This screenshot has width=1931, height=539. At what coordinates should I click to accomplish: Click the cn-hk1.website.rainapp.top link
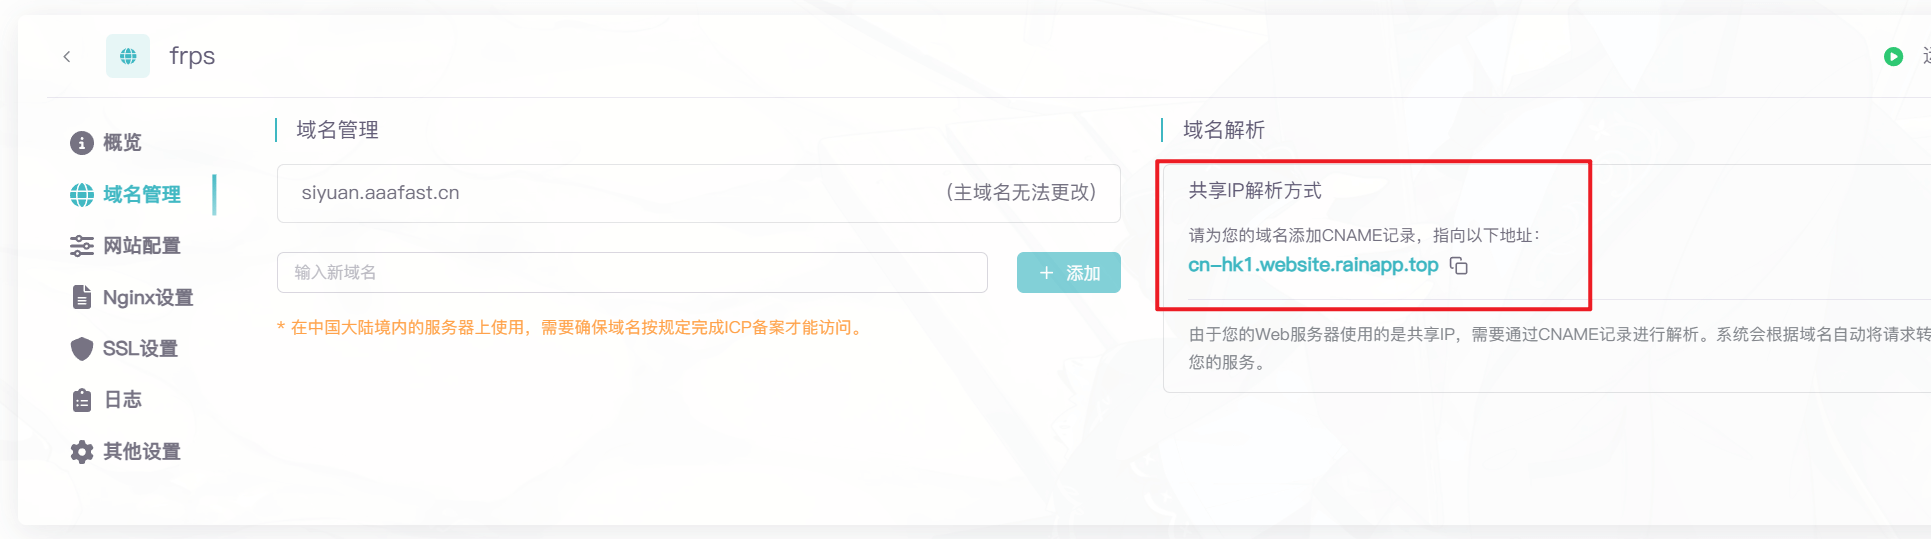pos(1312,265)
